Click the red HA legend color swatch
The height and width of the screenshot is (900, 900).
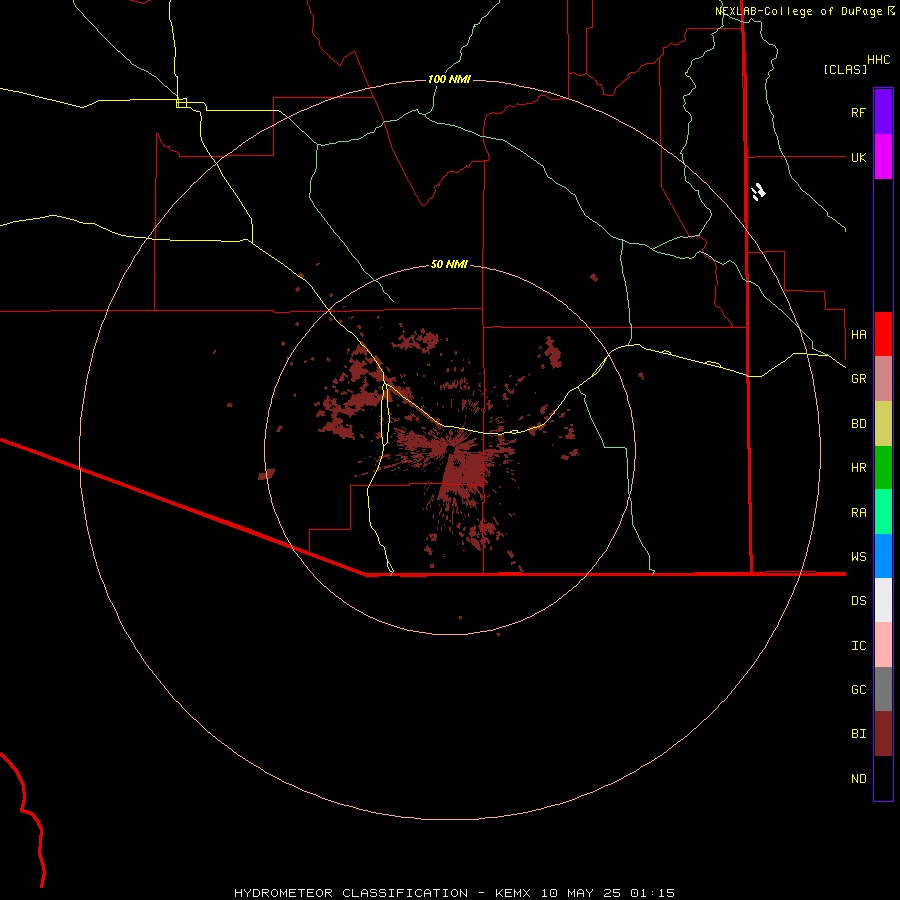(x=883, y=334)
